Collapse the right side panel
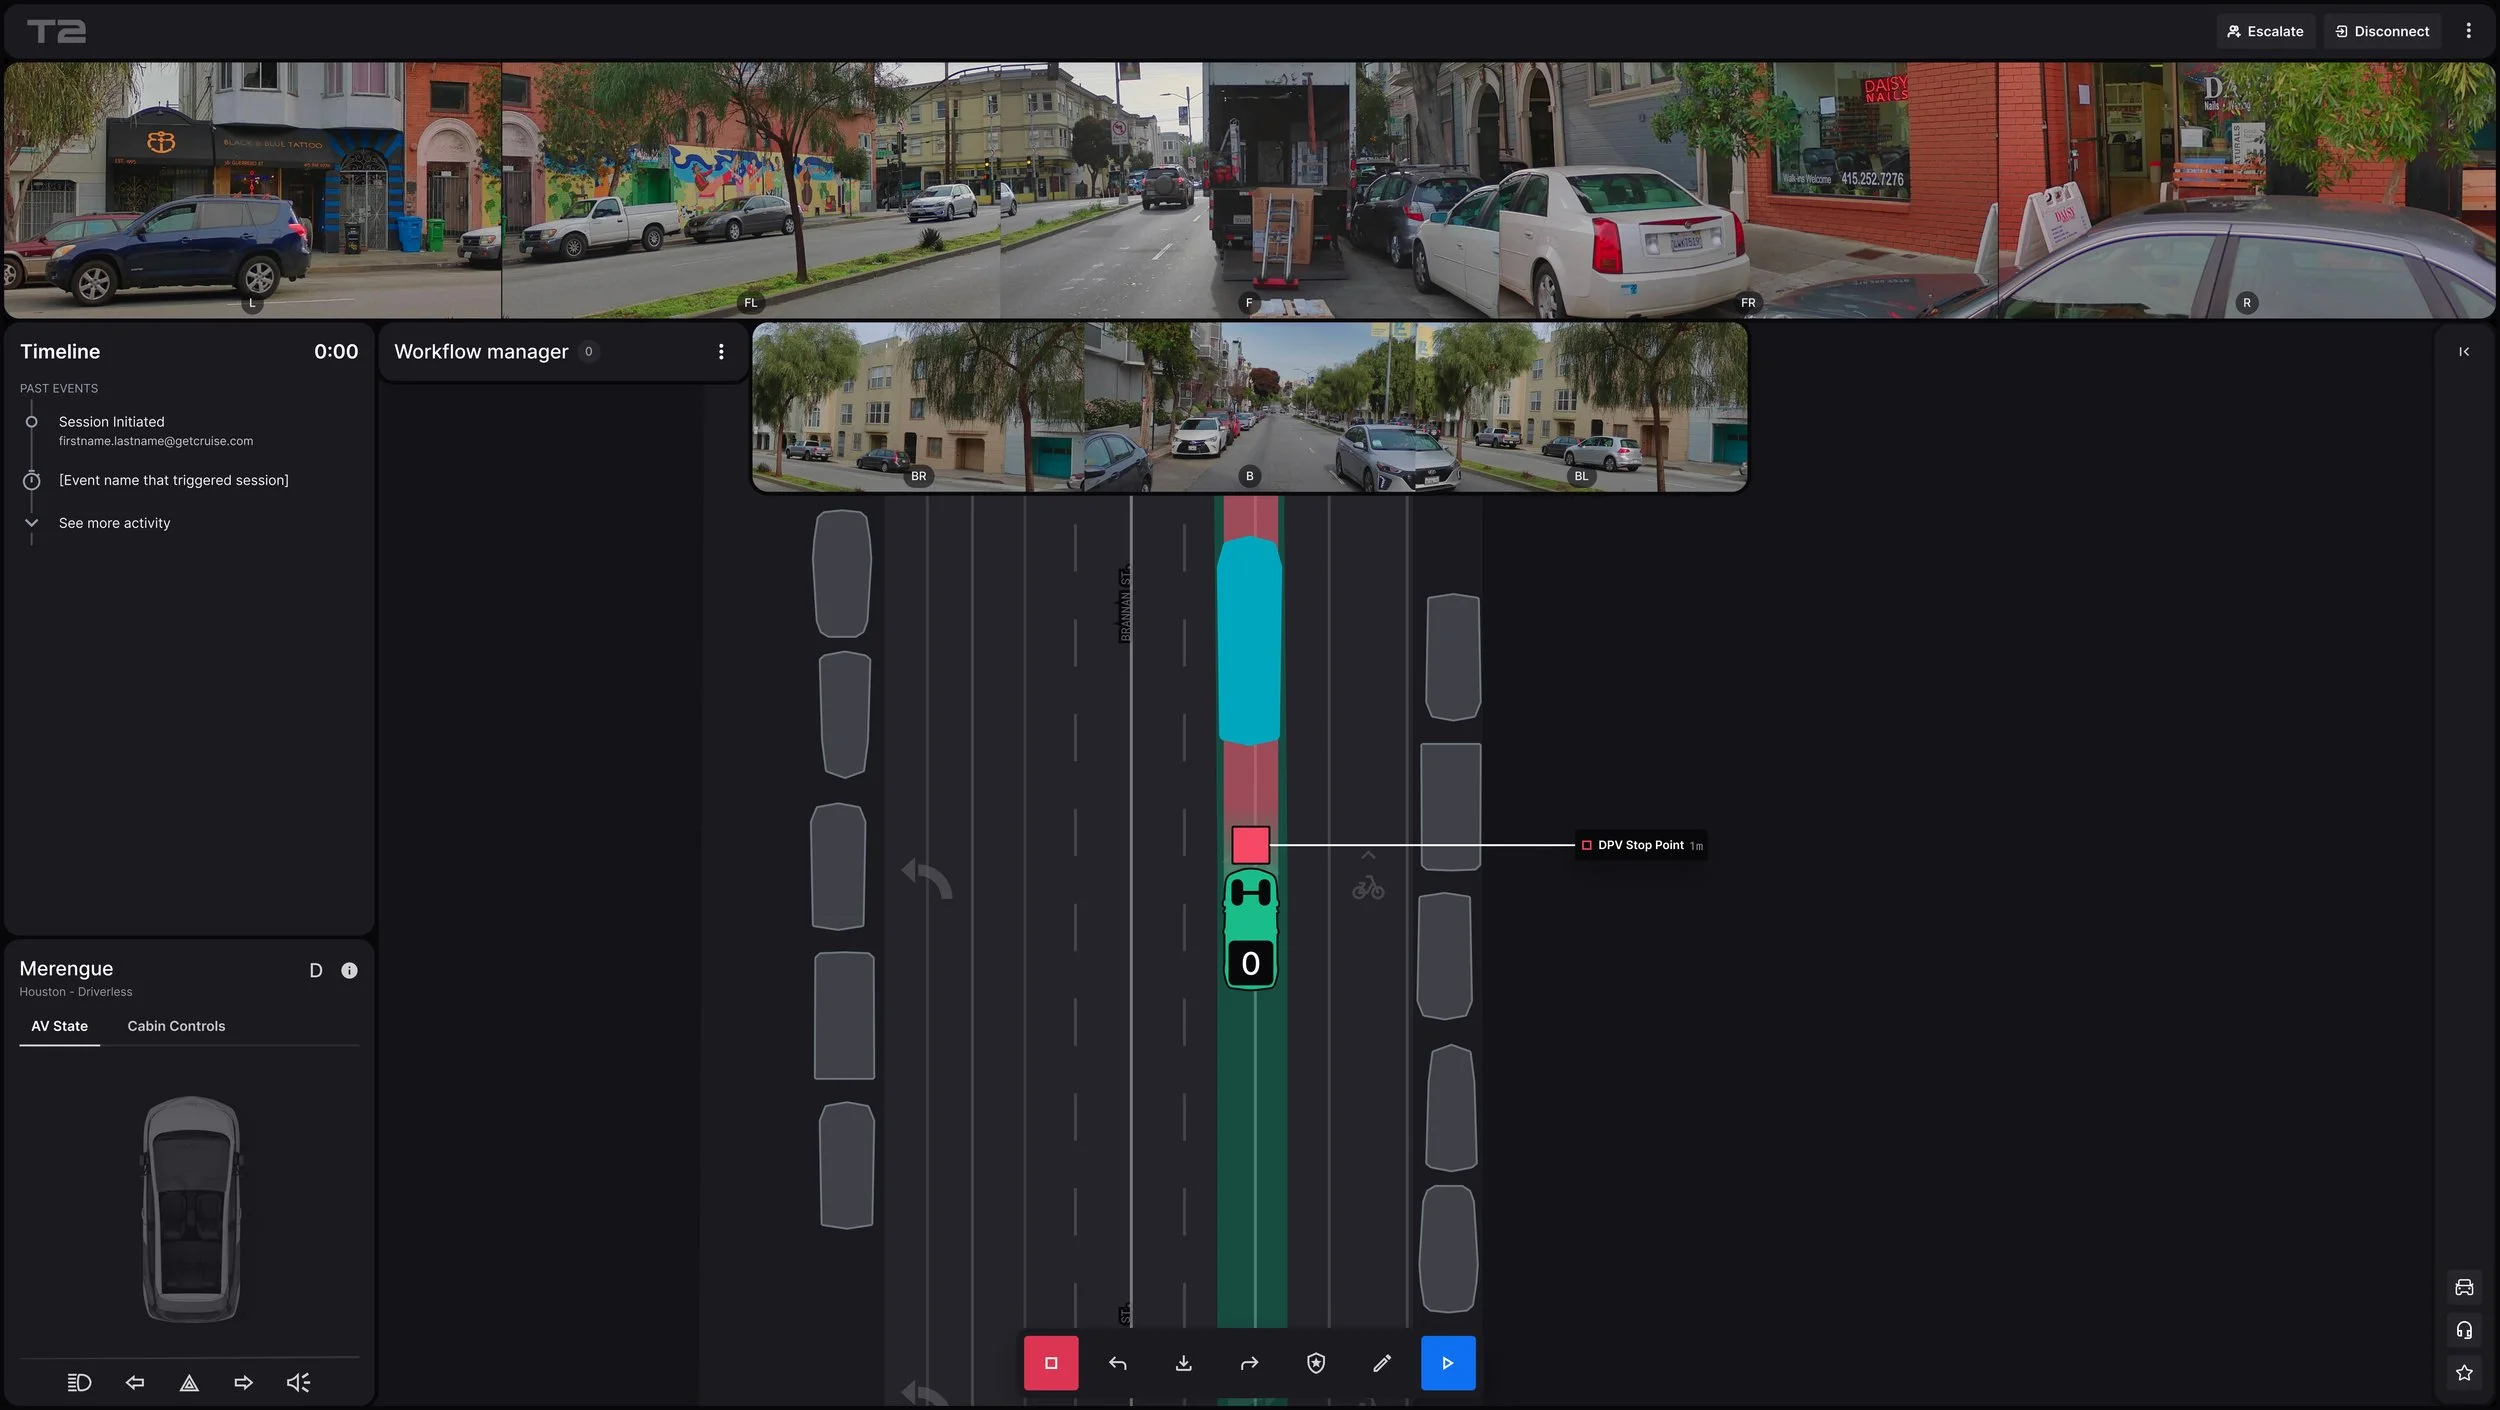 [x=2464, y=352]
